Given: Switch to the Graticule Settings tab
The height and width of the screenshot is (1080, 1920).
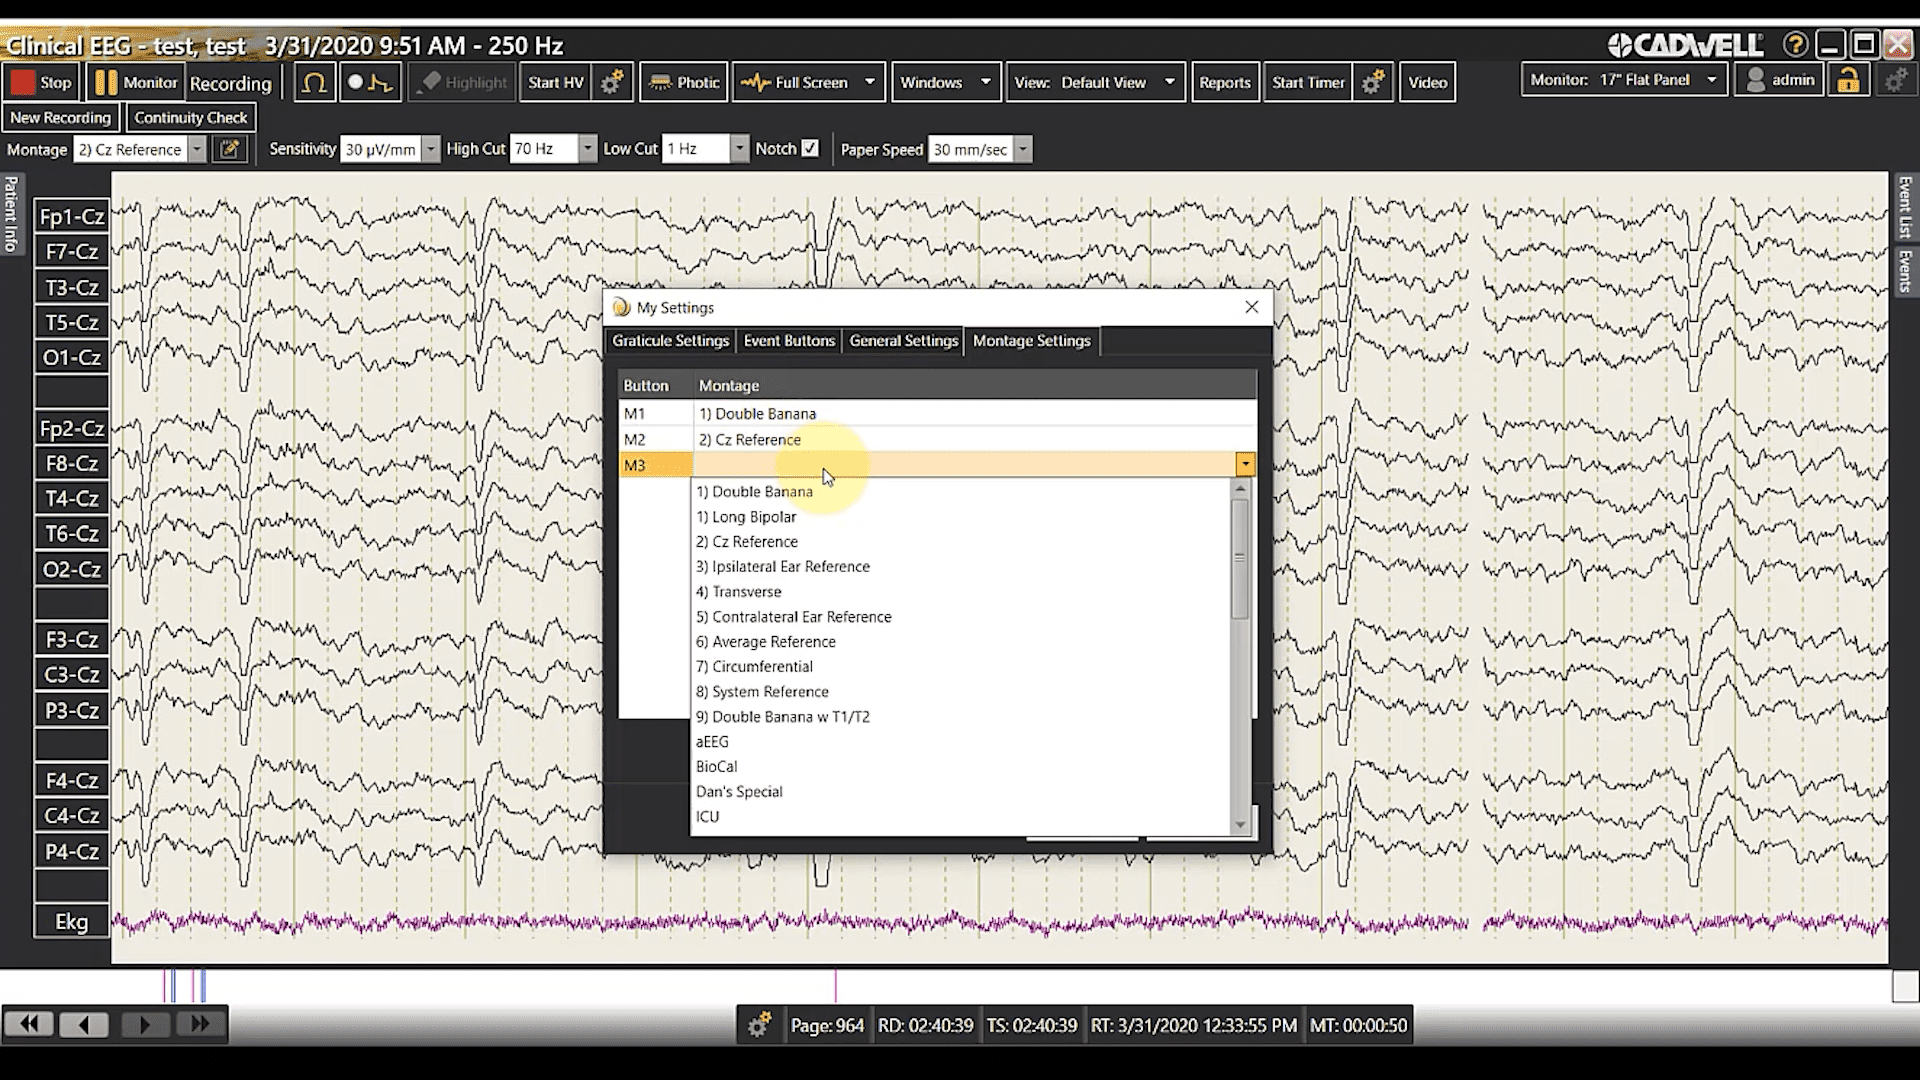Looking at the screenshot, I should 670,341.
